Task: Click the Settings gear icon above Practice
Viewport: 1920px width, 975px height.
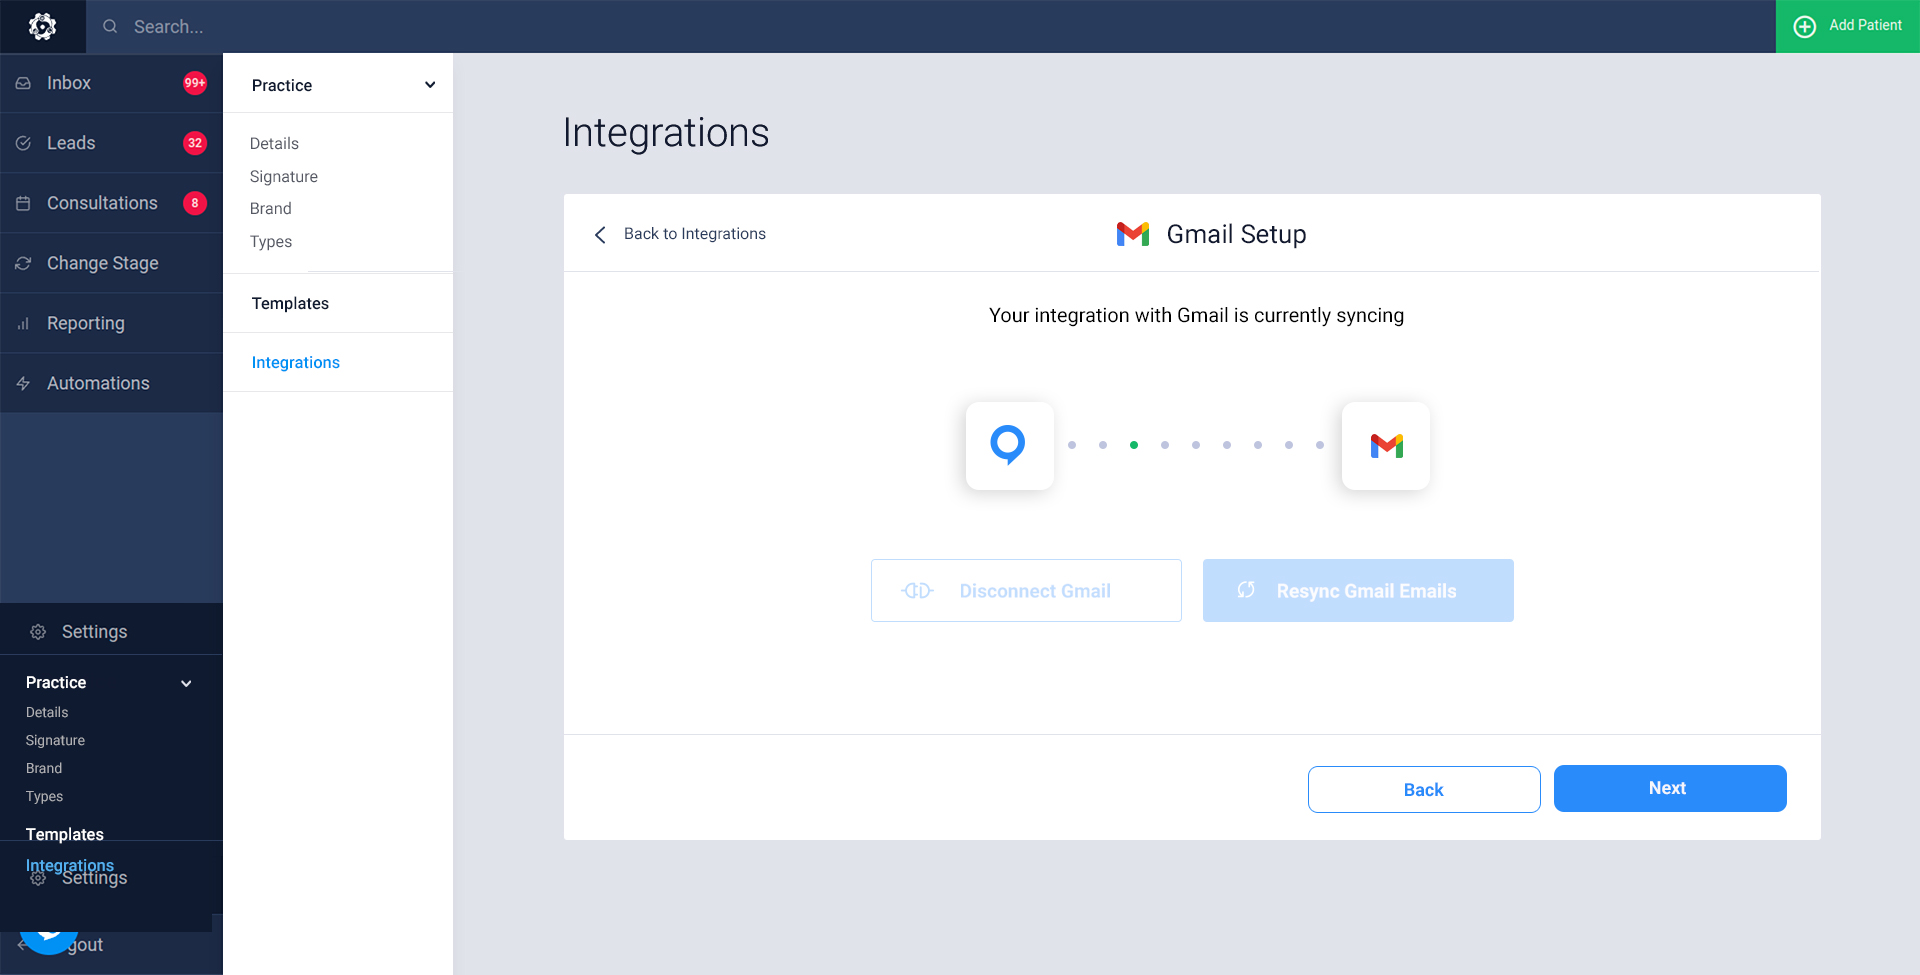Action: pyautogui.click(x=38, y=632)
